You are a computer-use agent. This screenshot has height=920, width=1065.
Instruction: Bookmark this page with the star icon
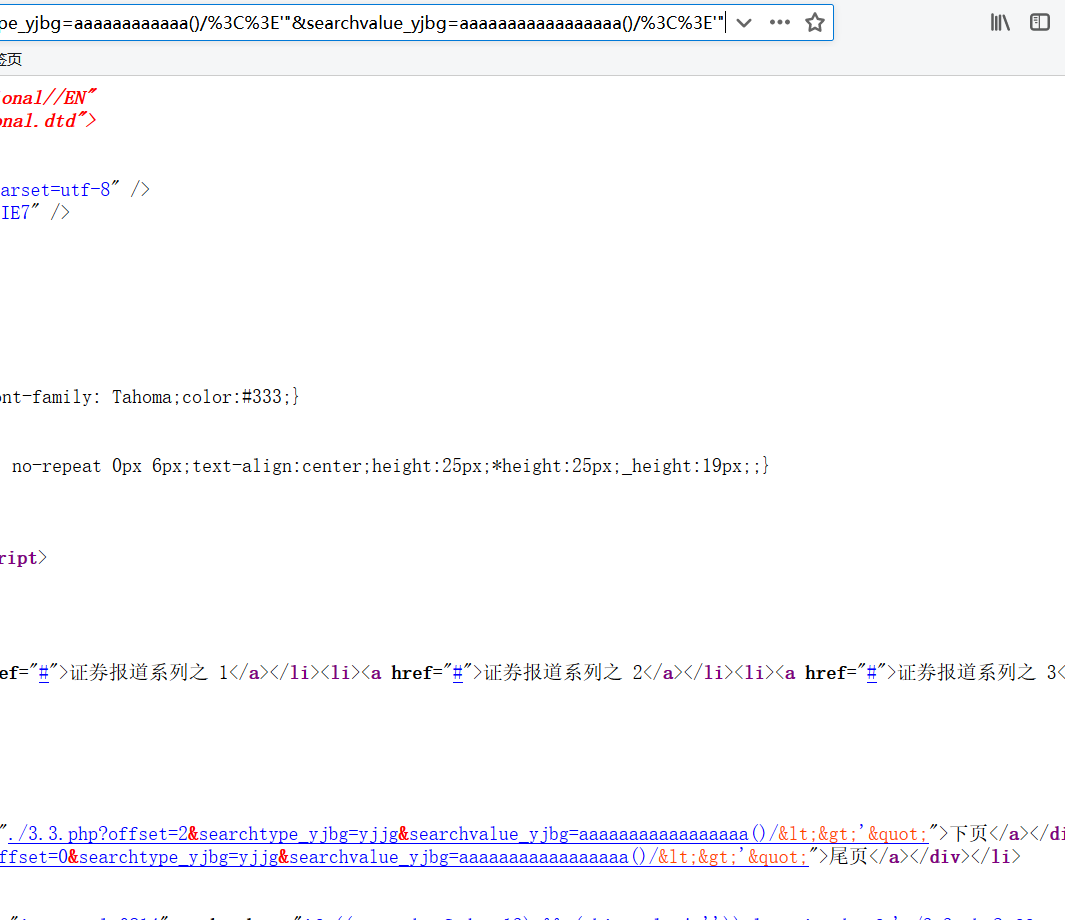click(x=814, y=22)
